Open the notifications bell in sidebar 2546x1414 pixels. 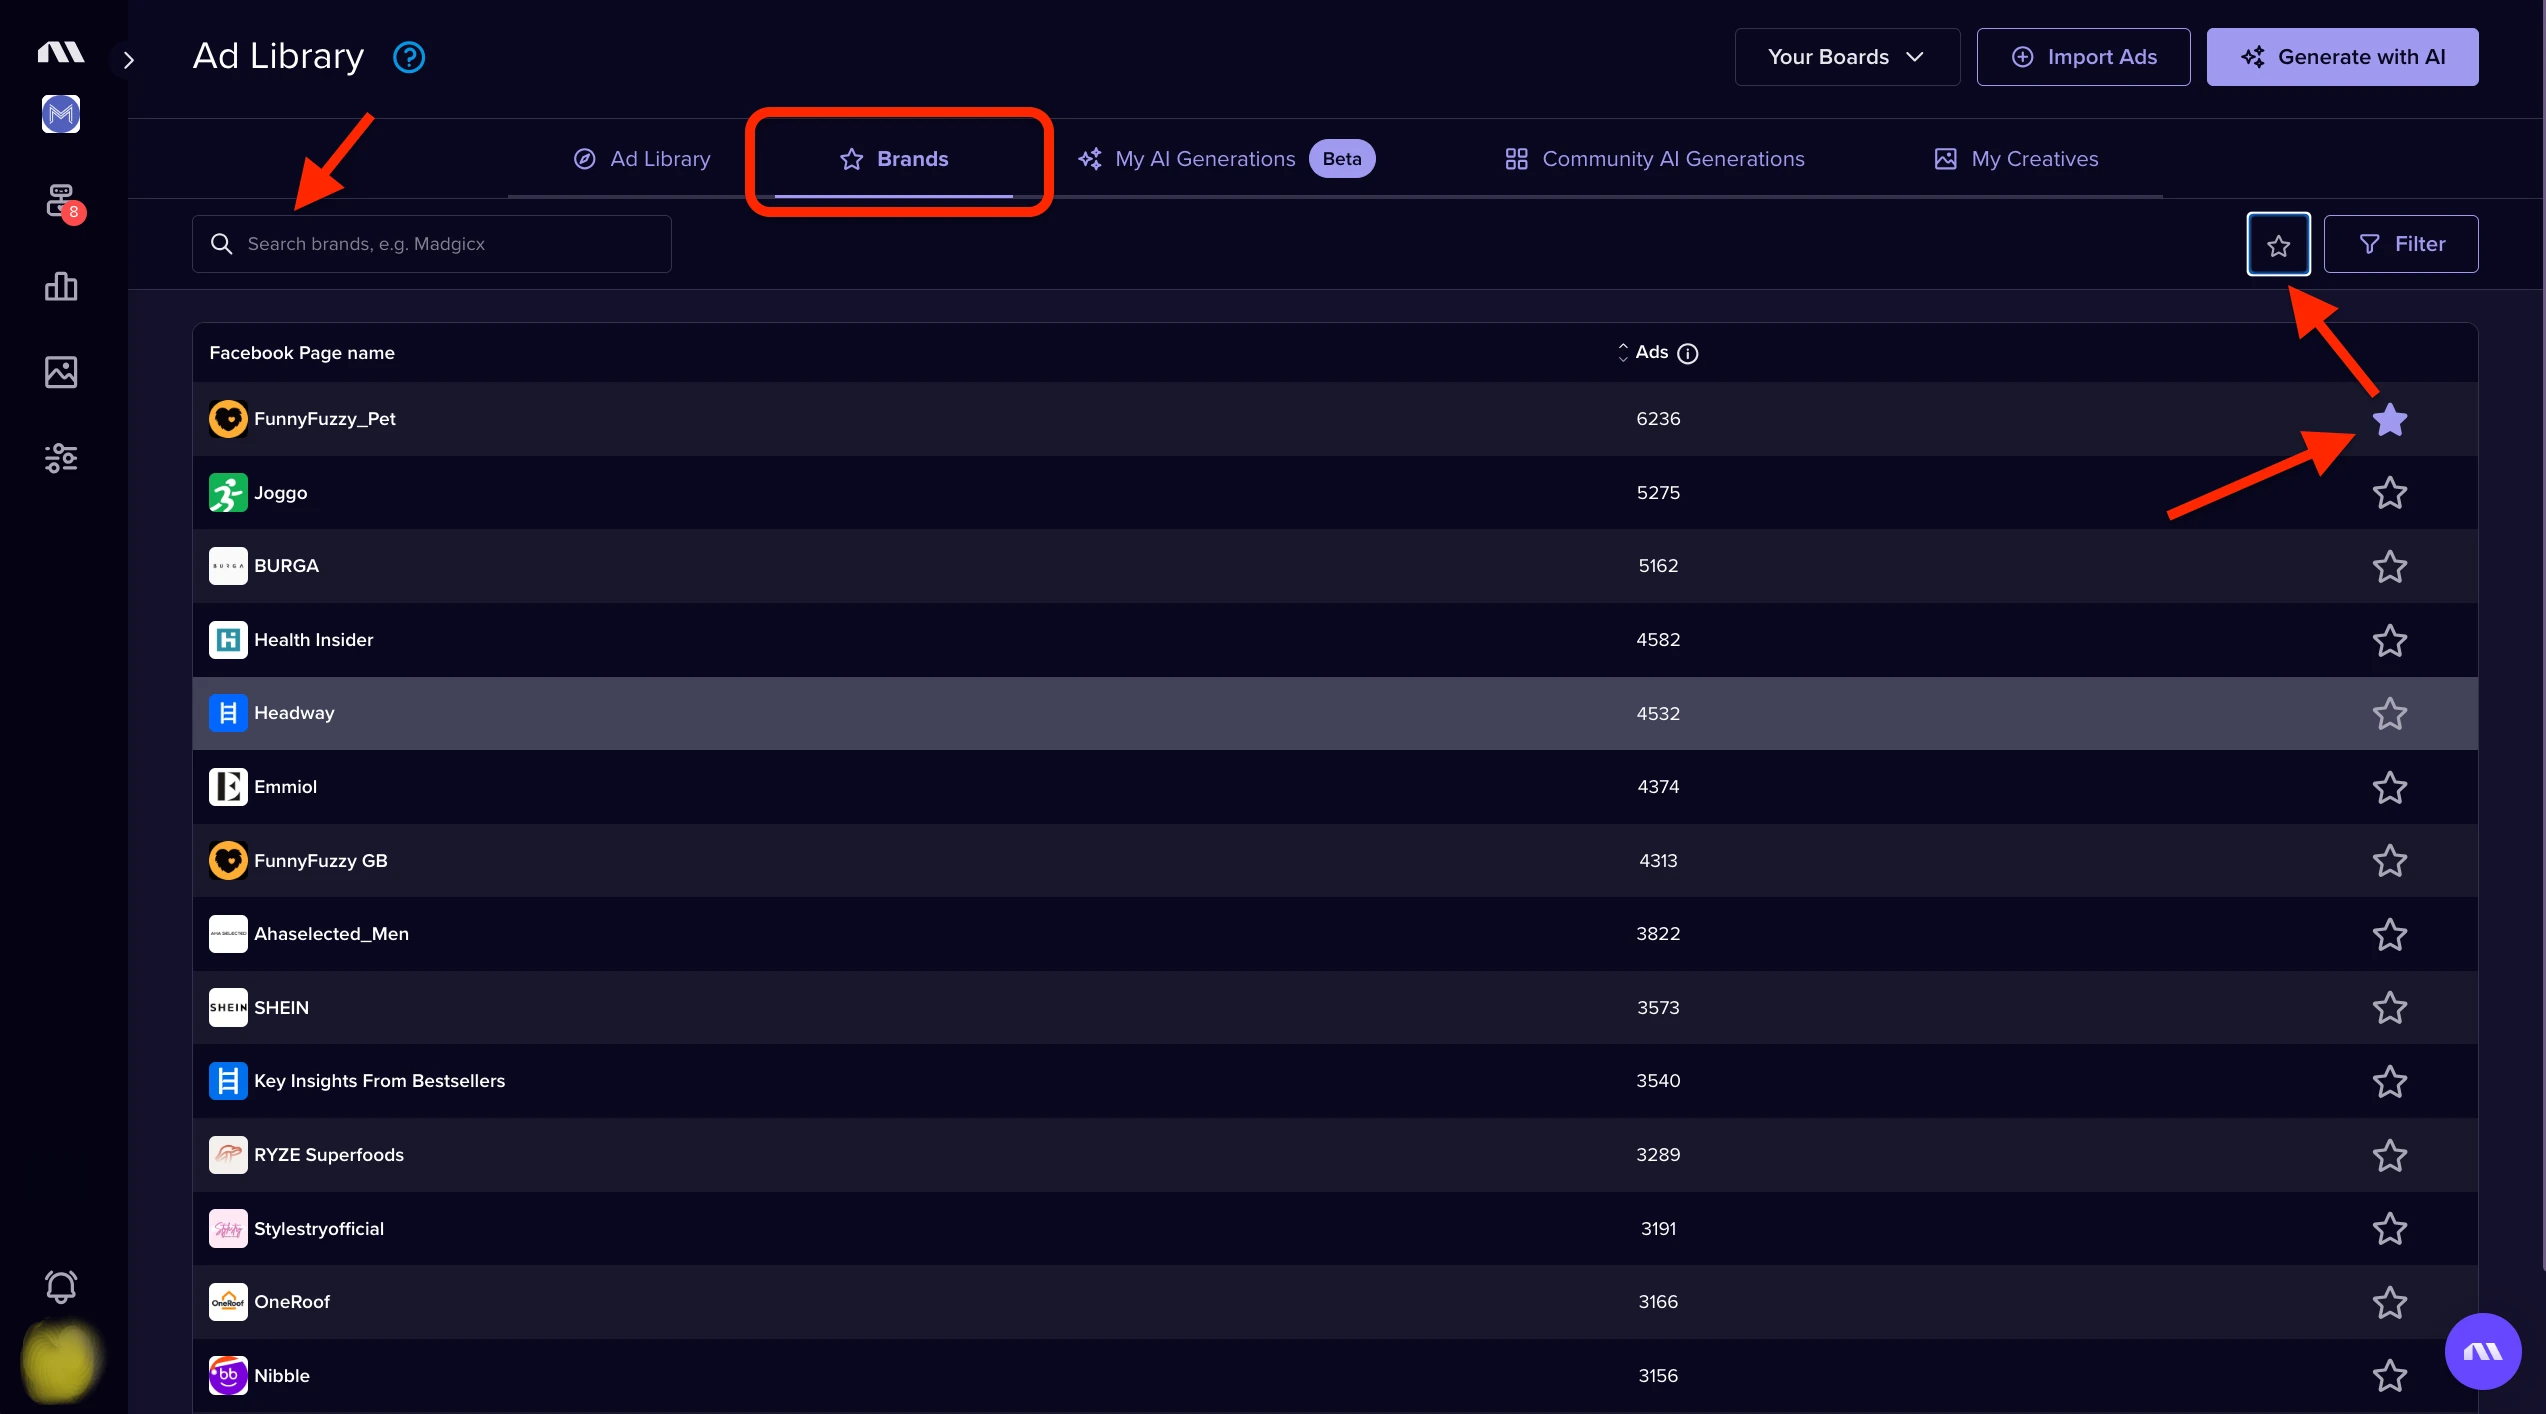[61, 1286]
